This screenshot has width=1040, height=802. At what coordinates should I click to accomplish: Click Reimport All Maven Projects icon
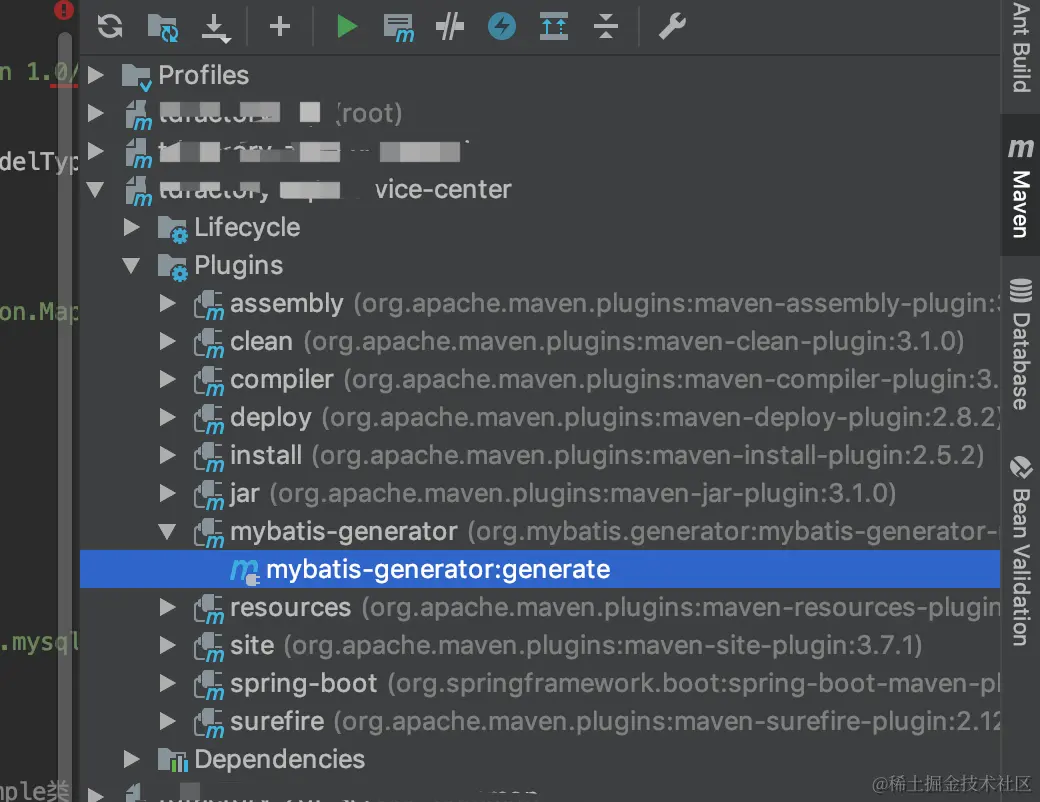click(x=110, y=27)
